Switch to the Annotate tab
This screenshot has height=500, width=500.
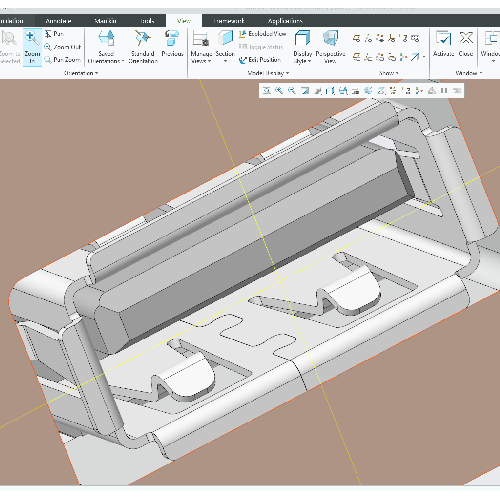tap(58, 21)
